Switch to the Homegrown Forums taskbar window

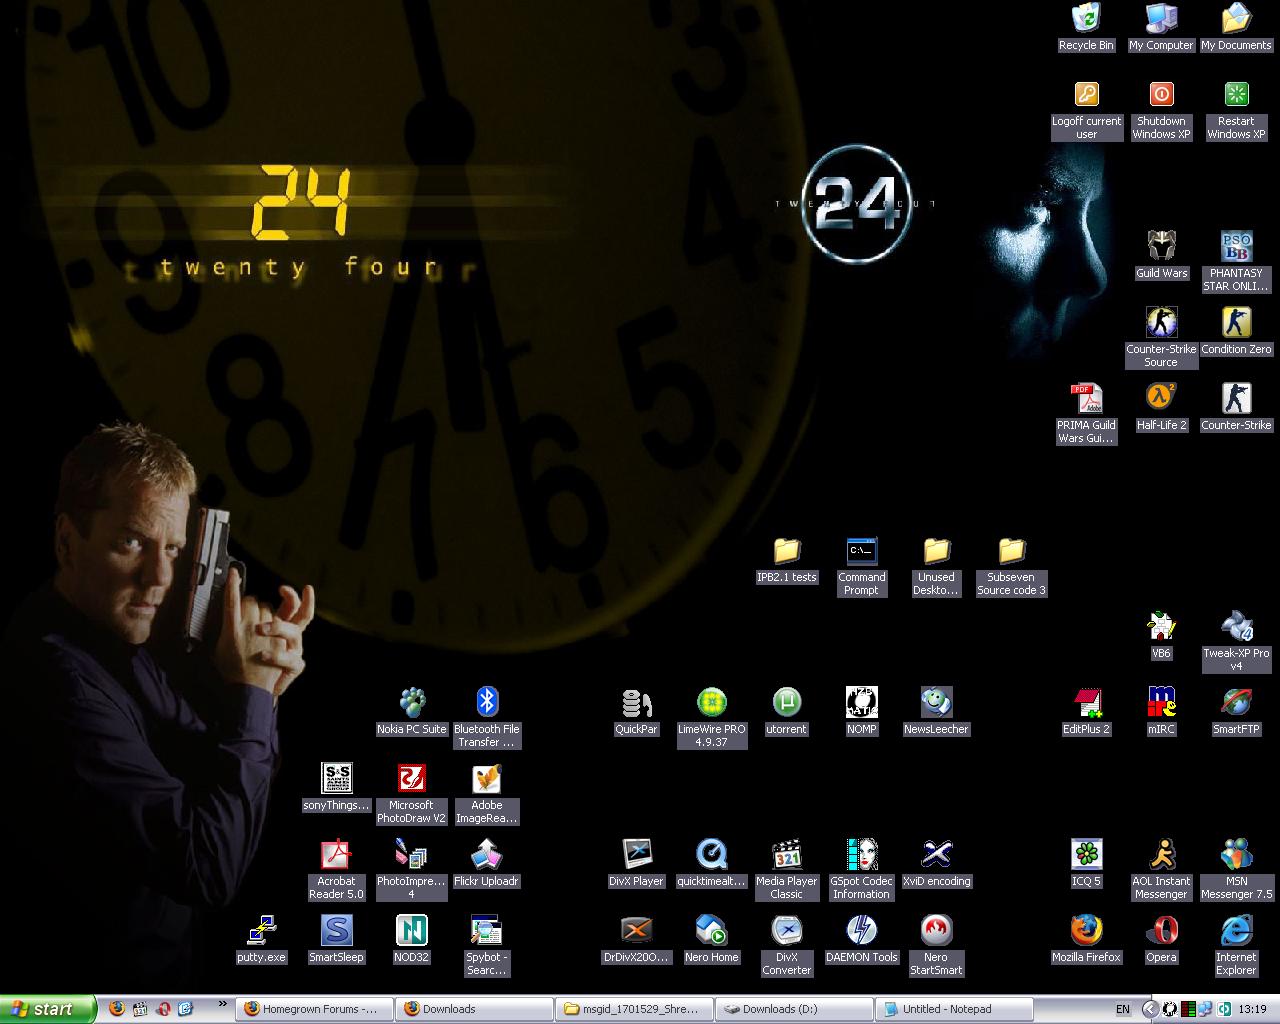tap(314, 1009)
